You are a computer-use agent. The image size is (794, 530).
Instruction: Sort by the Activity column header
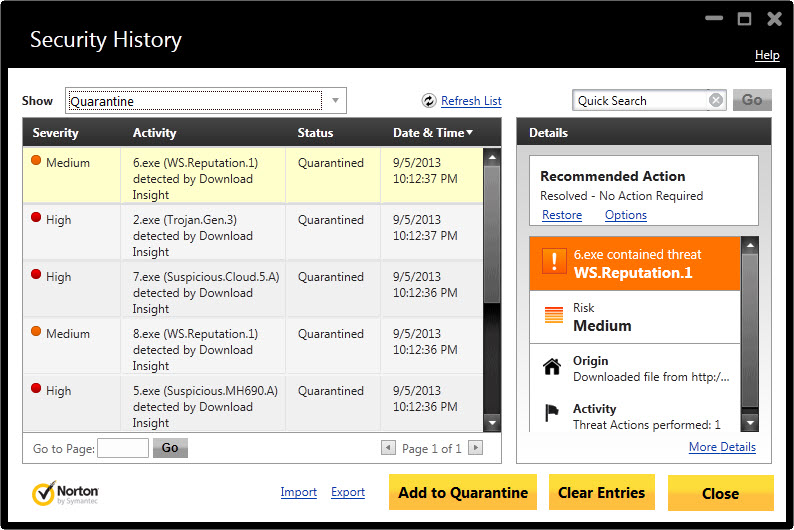[x=154, y=133]
